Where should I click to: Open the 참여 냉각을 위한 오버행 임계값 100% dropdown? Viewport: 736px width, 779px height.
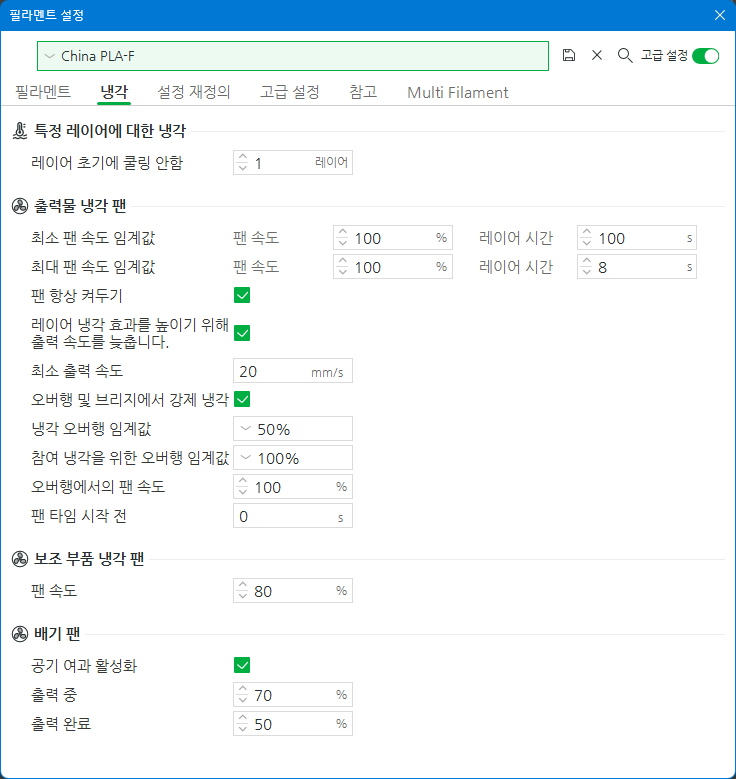(x=293, y=458)
